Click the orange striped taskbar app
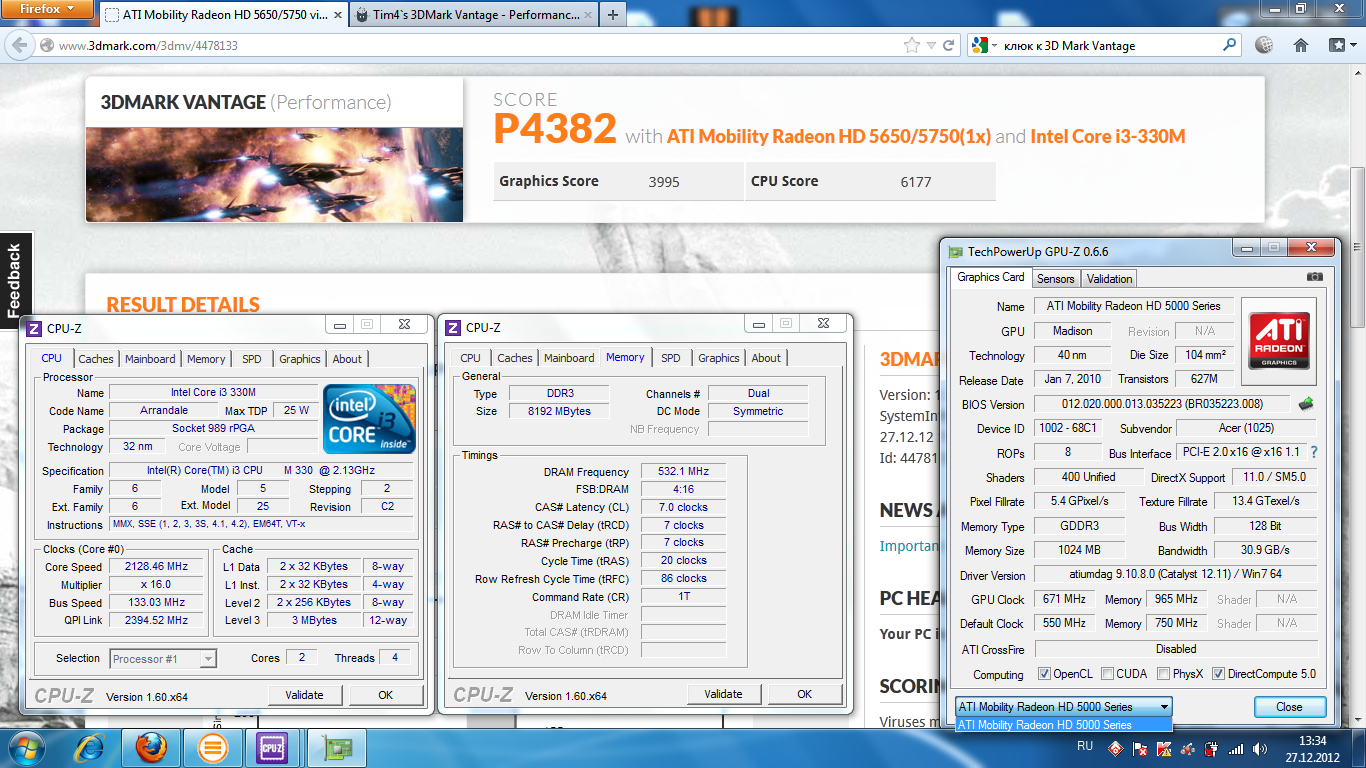Viewport: 1366px width, 768px height. 212,747
